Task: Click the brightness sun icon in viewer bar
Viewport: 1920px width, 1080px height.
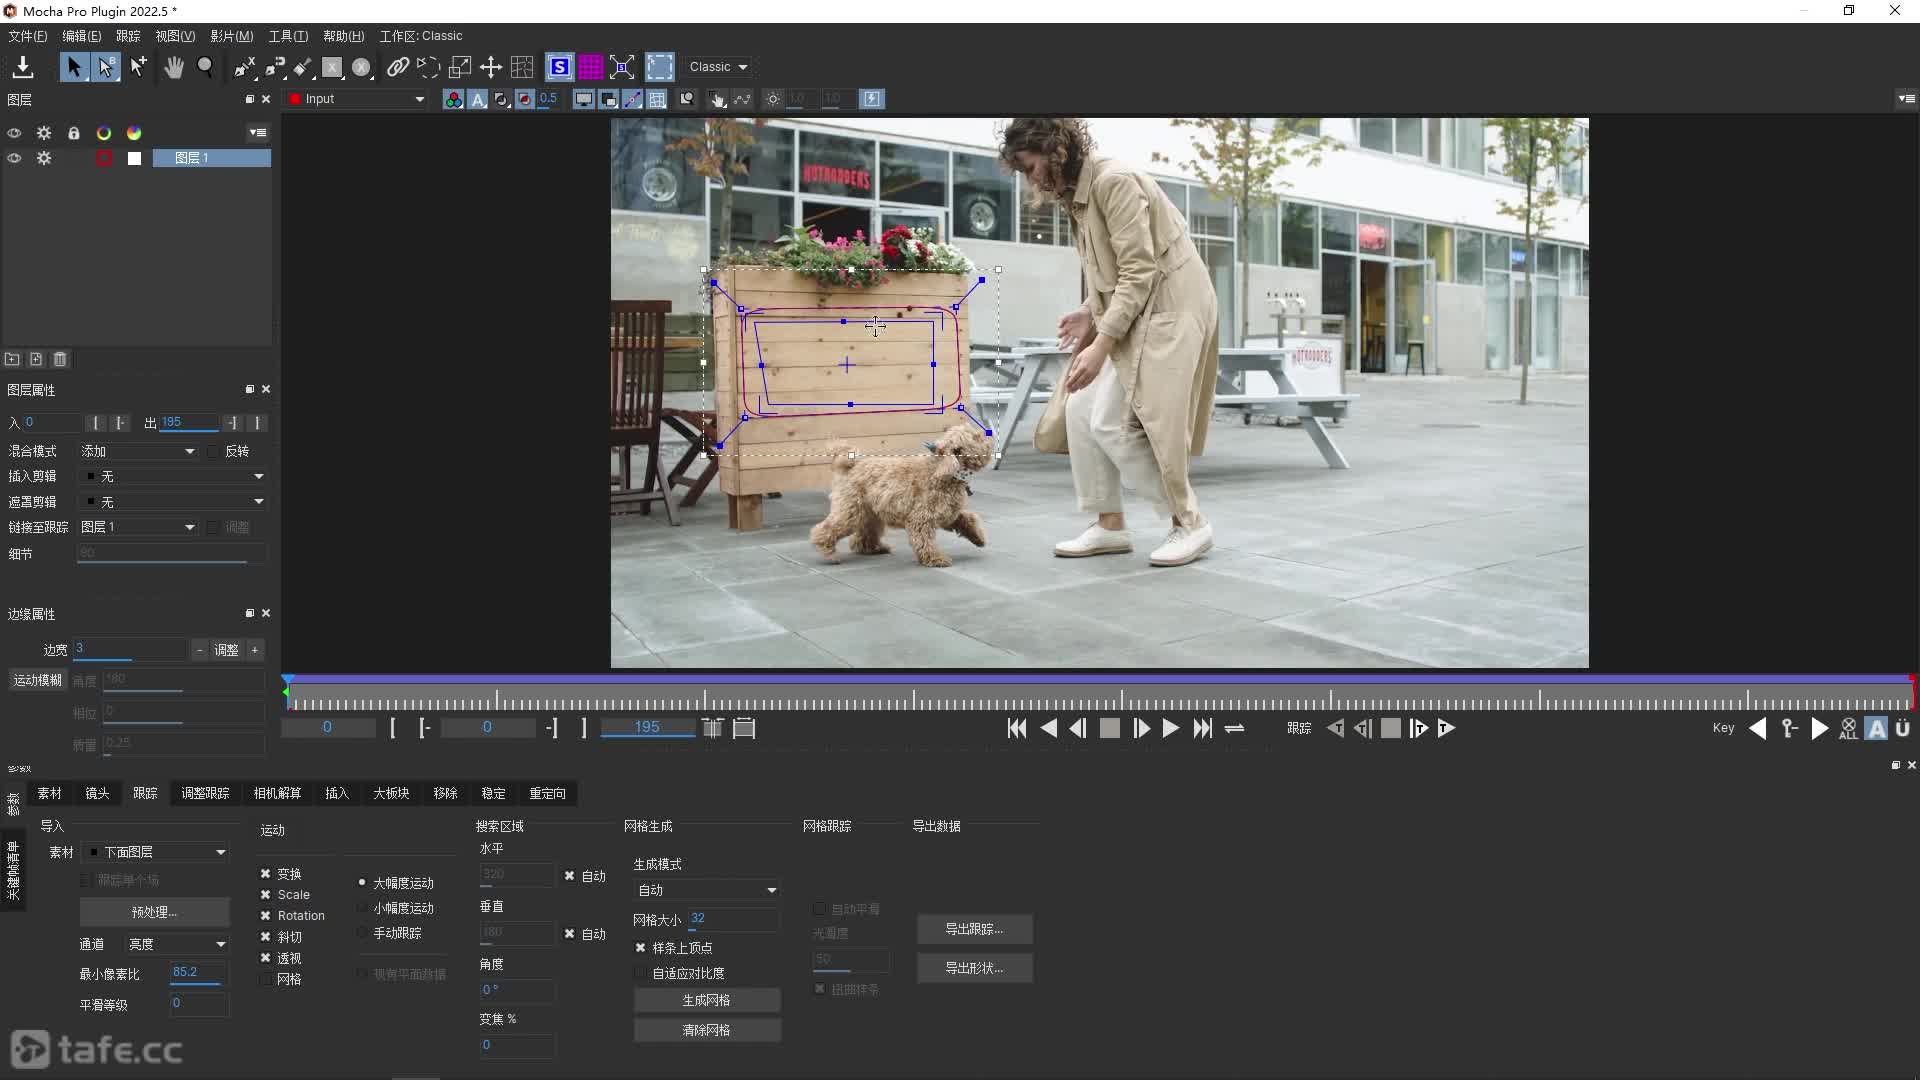Action: [x=773, y=99]
